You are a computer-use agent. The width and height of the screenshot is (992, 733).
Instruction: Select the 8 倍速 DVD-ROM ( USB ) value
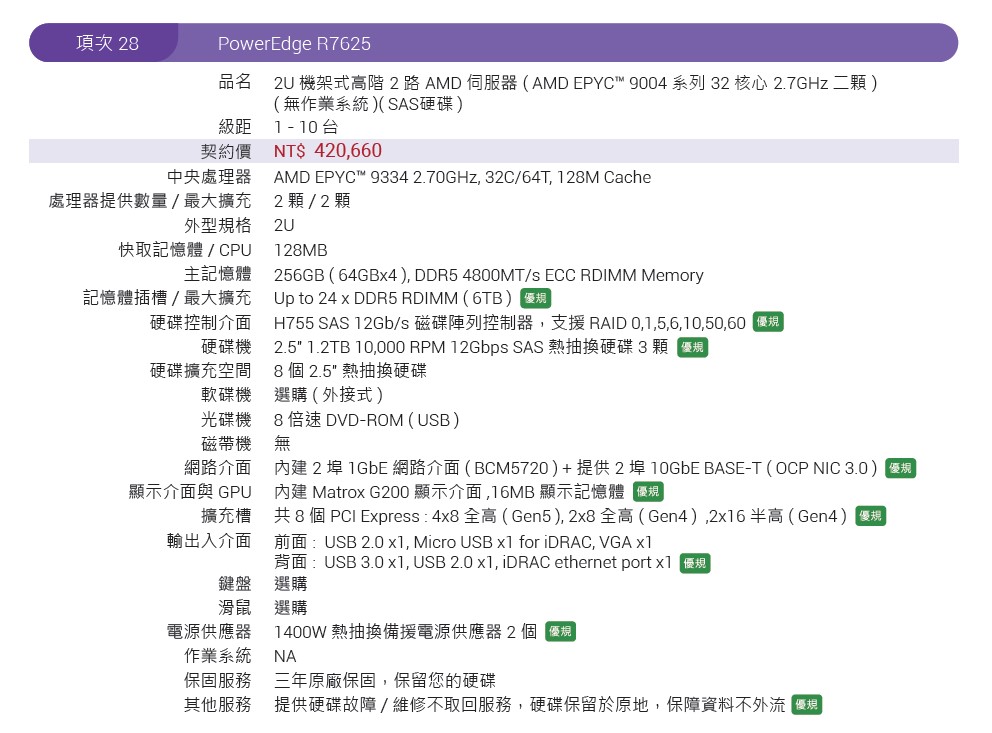(366, 420)
